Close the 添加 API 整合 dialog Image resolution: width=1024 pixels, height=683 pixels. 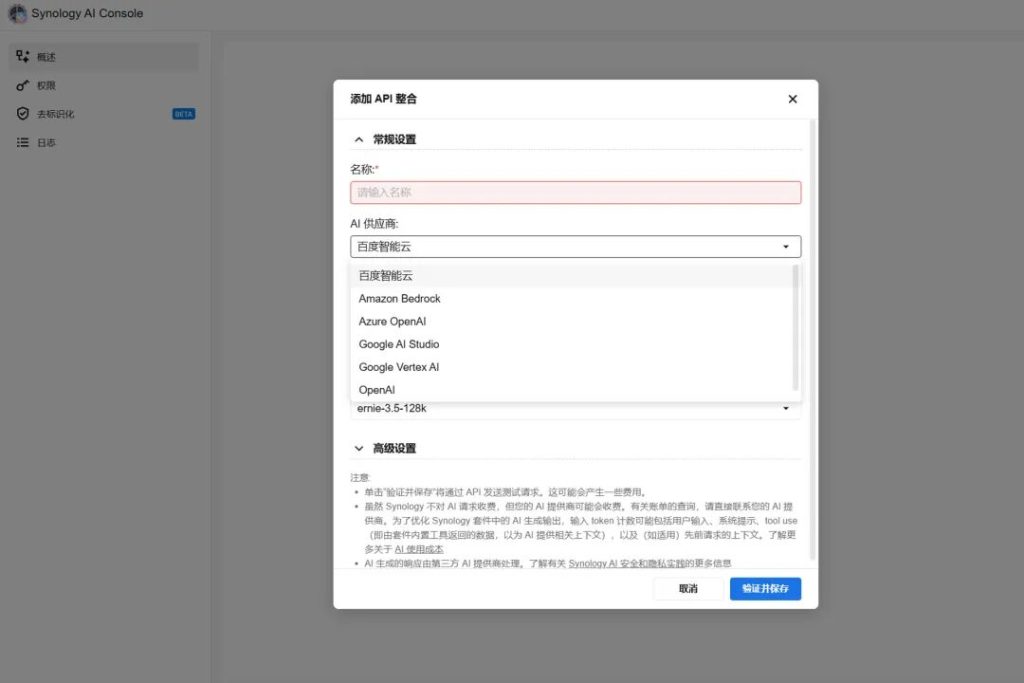coord(792,99)
